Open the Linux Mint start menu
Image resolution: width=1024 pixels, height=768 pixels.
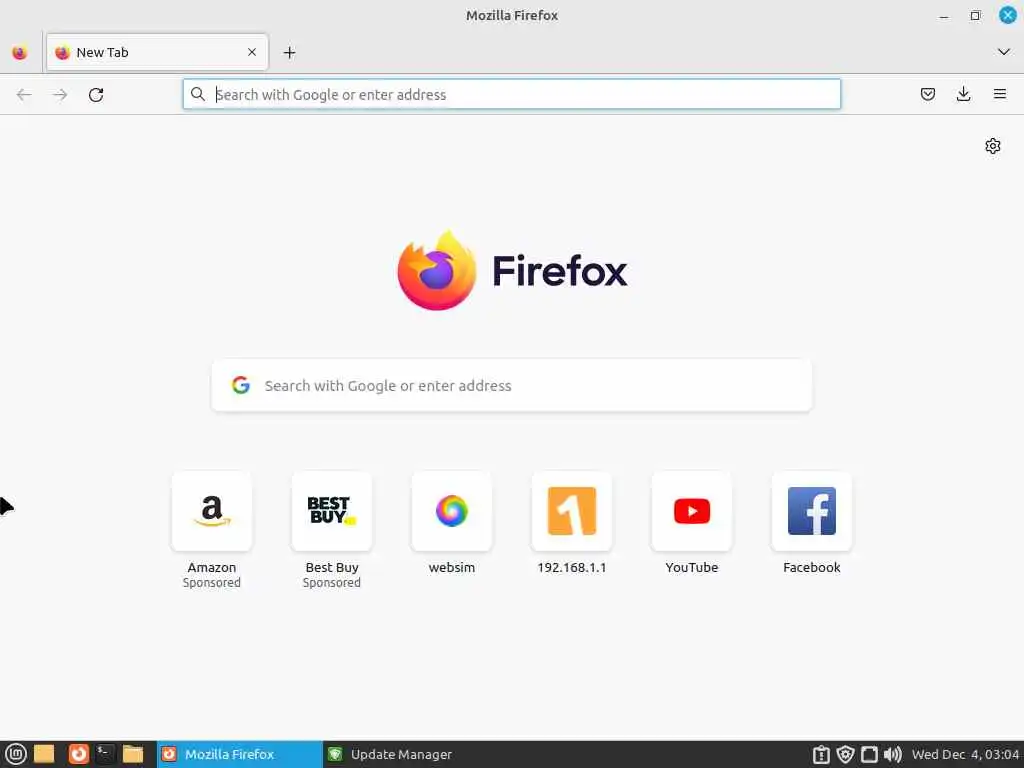(15, 754)
